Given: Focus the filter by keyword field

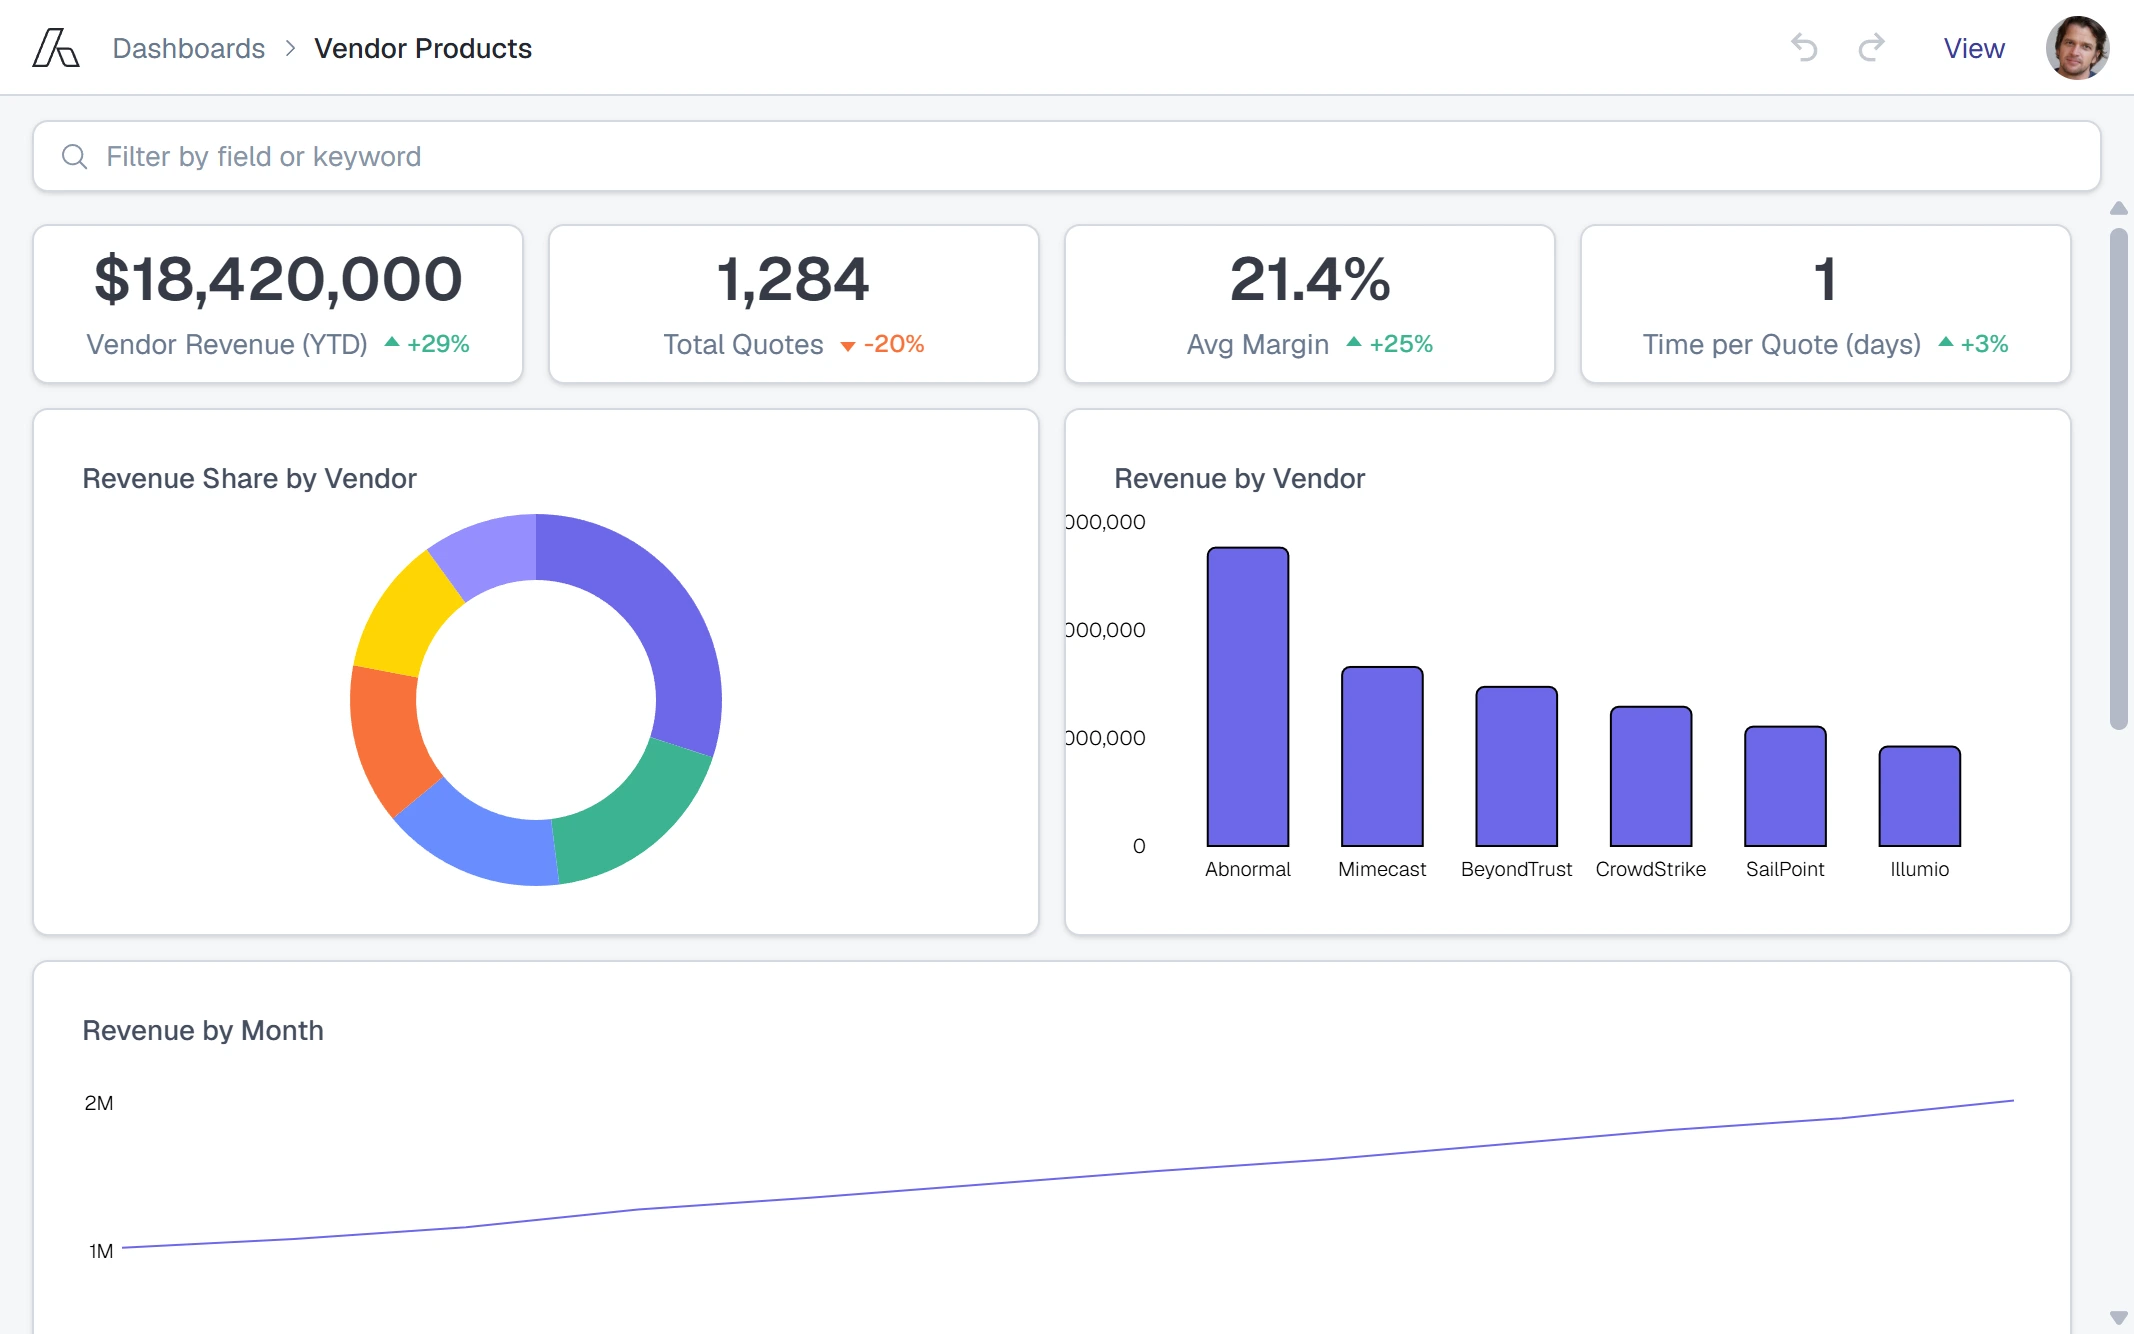Looking at the screenshot, I should 1066,156.
